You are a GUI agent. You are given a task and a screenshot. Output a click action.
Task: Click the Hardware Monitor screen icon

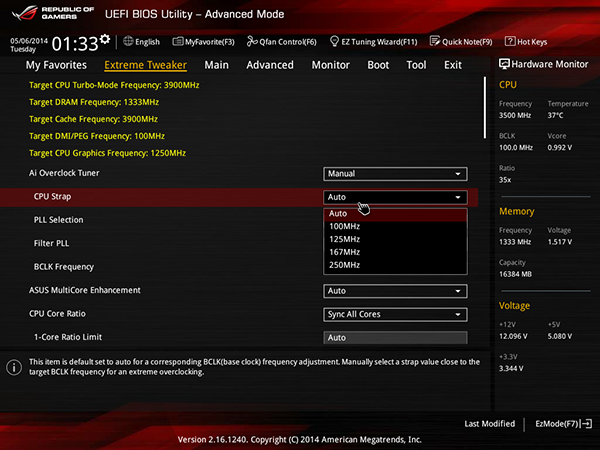[x=504, y=64]
